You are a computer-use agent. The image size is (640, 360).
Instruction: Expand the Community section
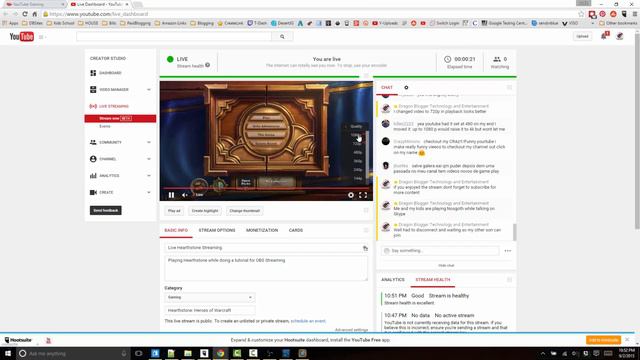pos(149,142)
